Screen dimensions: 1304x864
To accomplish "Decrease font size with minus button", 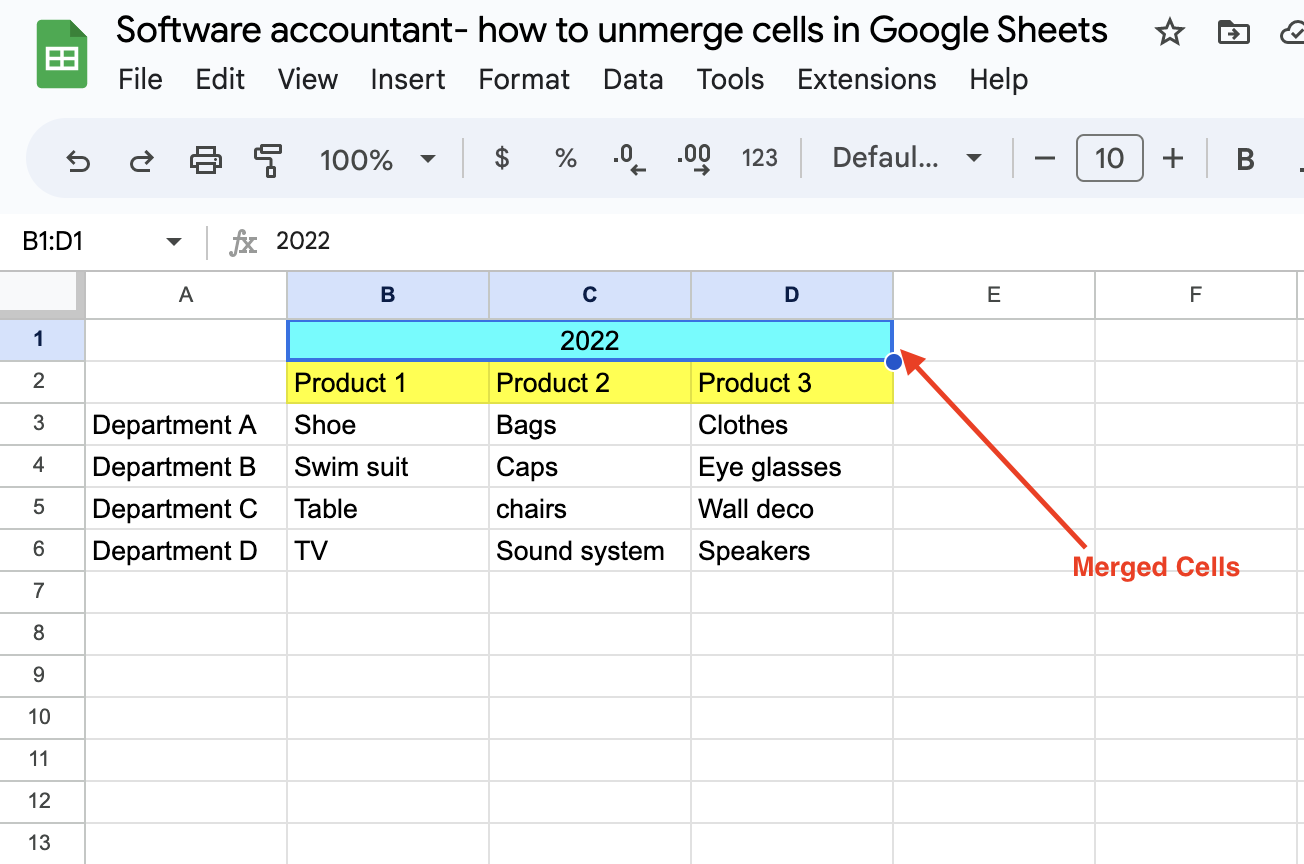I will (1045, 158).
